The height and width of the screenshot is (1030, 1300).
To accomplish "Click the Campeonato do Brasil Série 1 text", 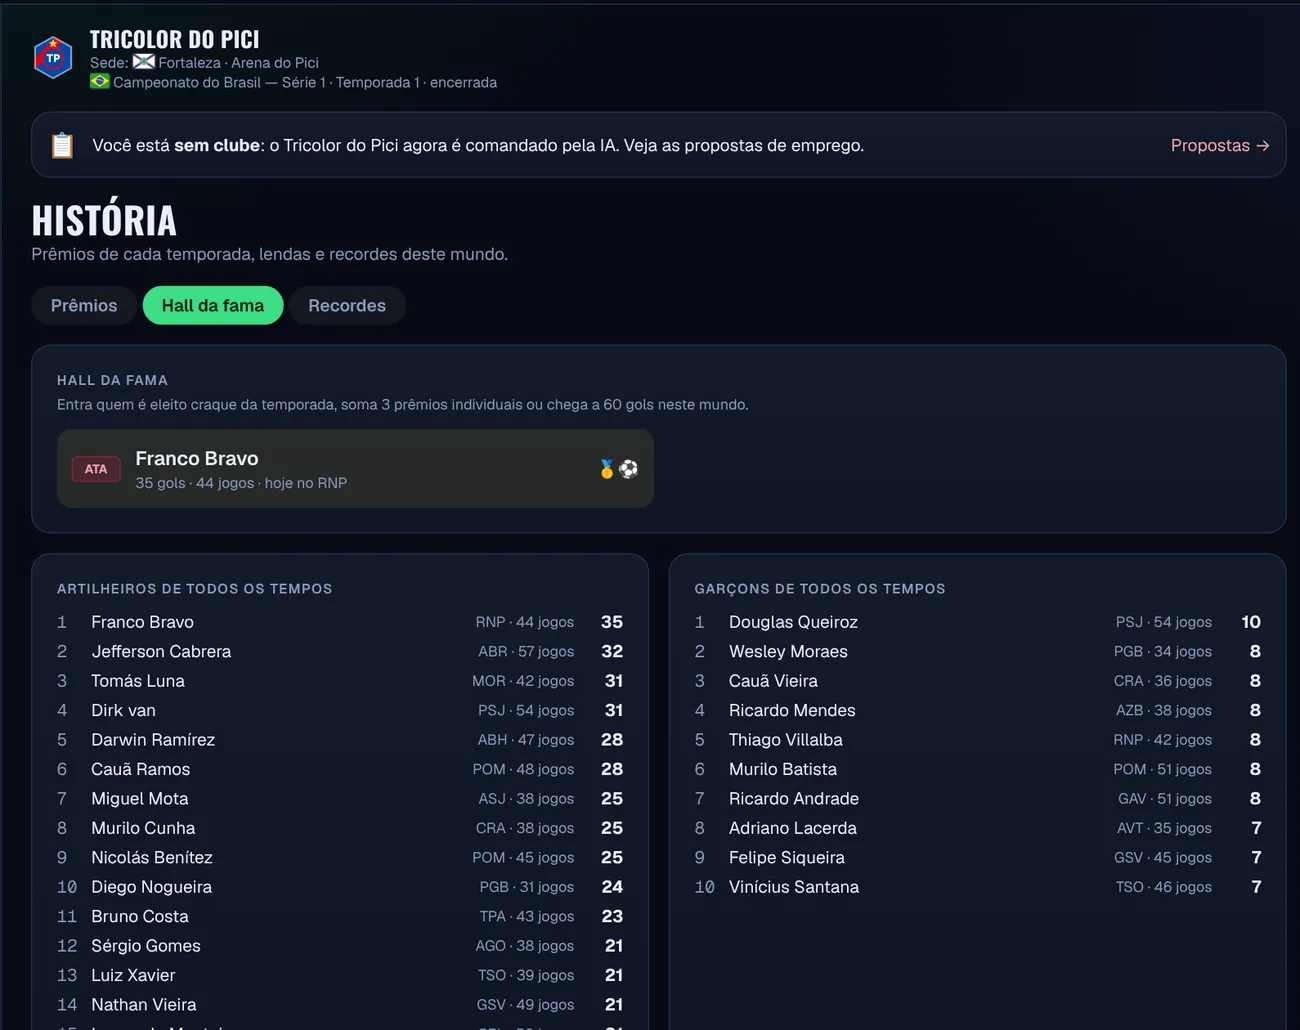I will pos(220,82).
